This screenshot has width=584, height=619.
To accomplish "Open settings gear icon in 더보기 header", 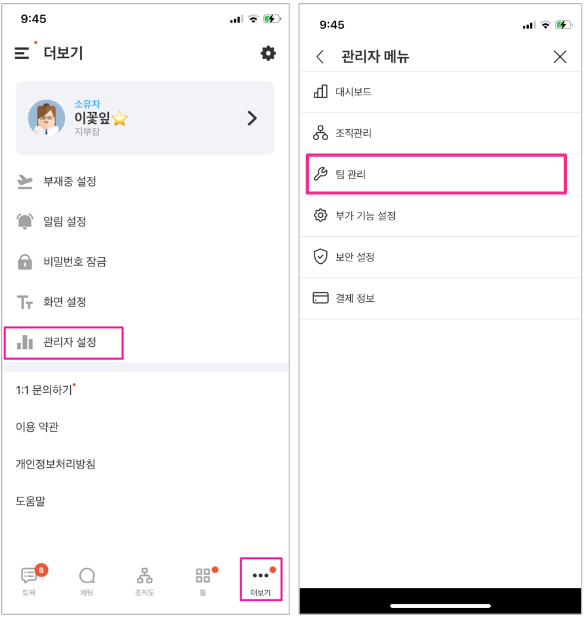I will click(268, 53).
